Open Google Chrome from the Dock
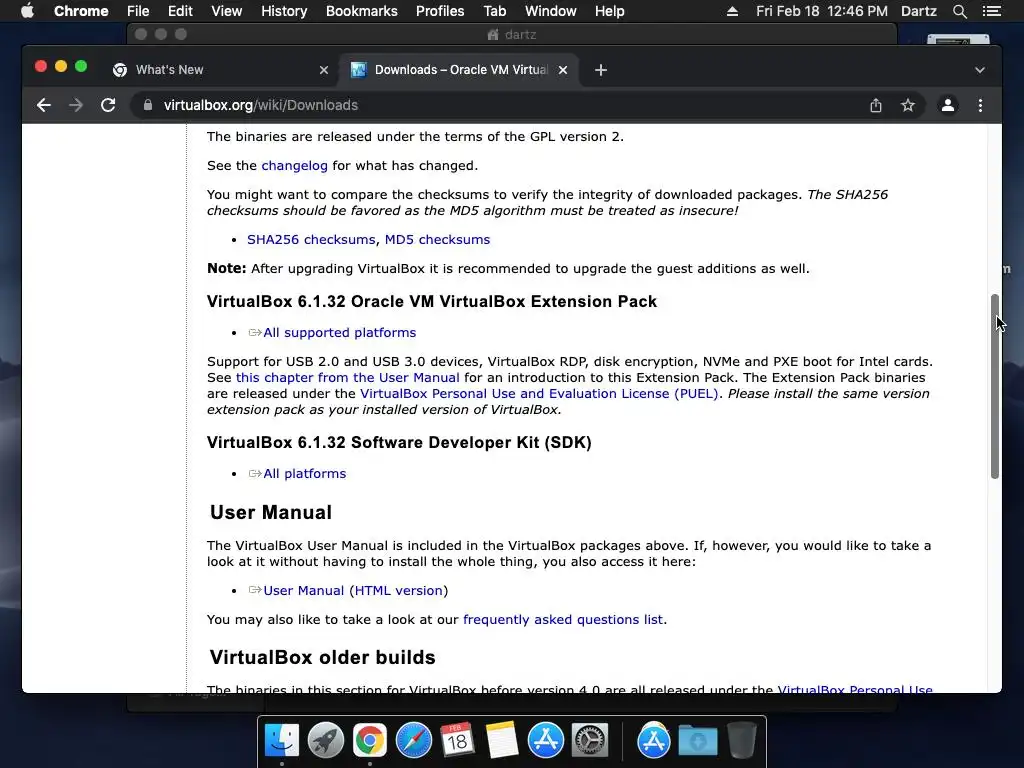This screenshot has height=768, width=1024. [x=370, y=741]
